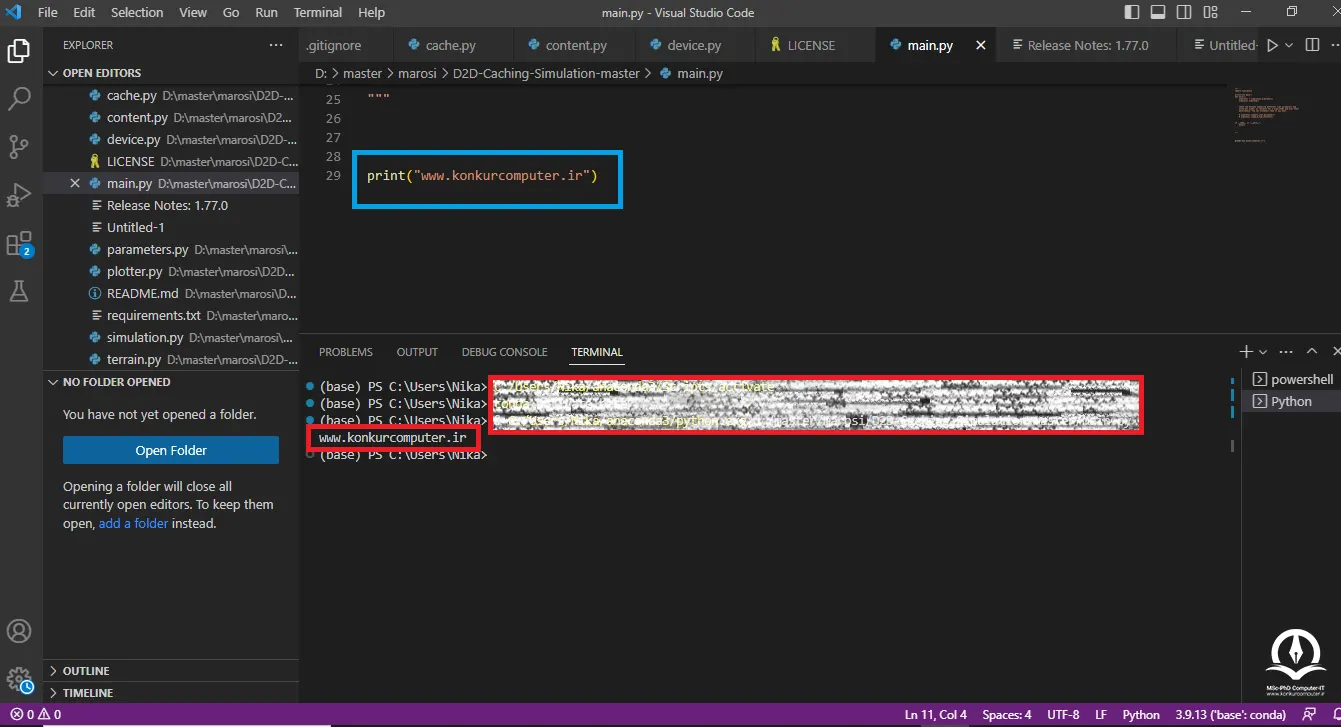The image size is (1341, 727).
Task: Open the Source Control view
Action: click(19, 147)
